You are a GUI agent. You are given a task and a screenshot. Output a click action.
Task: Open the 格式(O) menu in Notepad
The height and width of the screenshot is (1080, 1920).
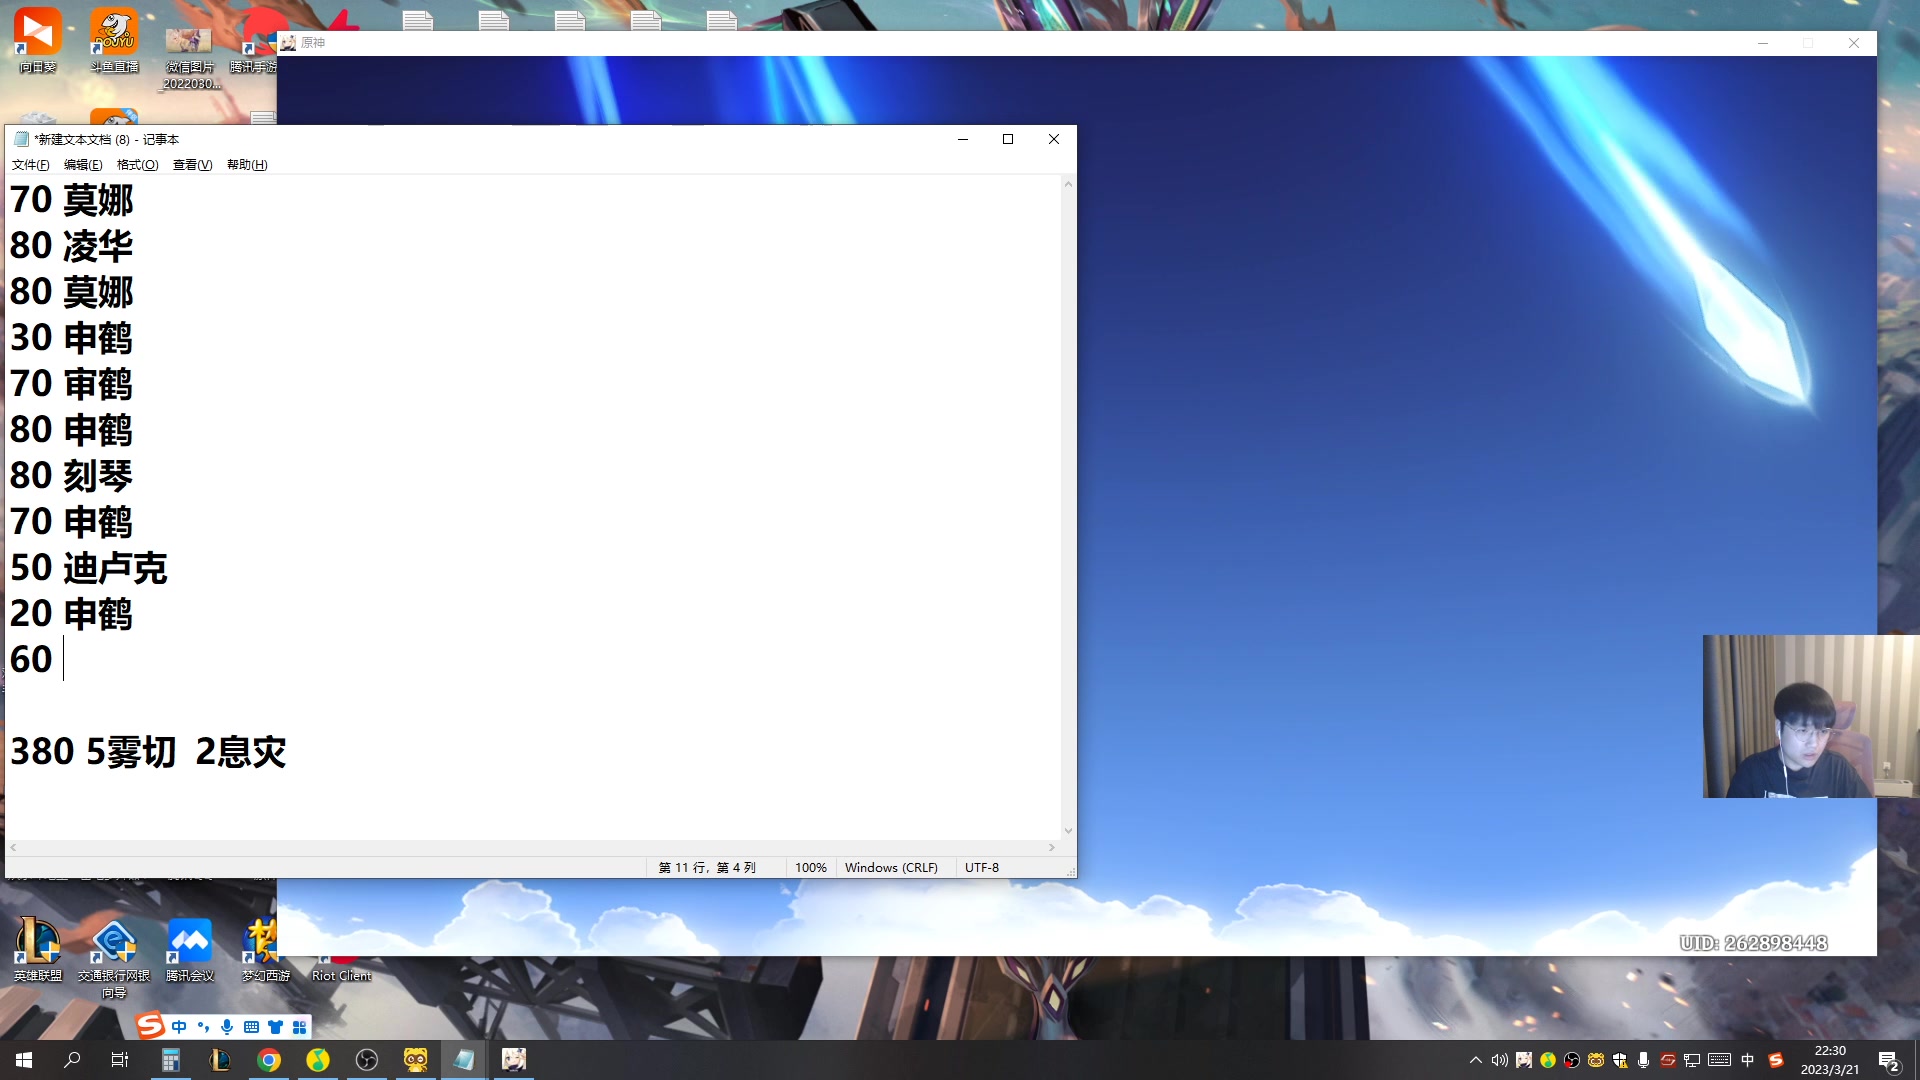pyautogui.click(x=137, y=165)
